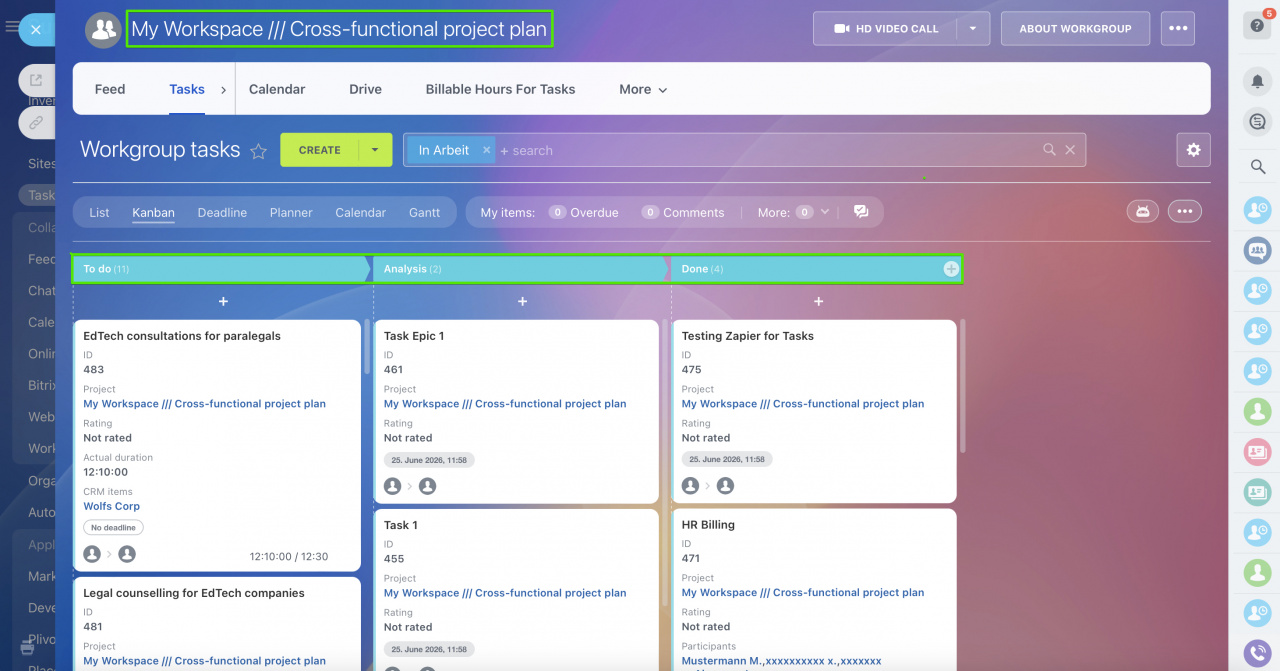Viewport: 1280px width, 671px height.
Task: Click the ABOUT WORKGROUP button
Action: click(x=1075, y=28)
